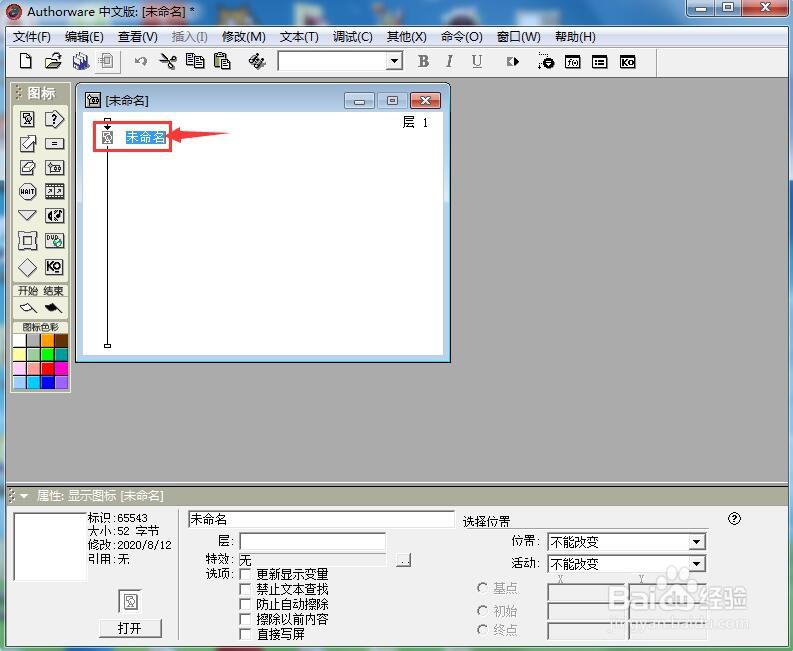Open the 帮助(H) menu

(575, 37)
